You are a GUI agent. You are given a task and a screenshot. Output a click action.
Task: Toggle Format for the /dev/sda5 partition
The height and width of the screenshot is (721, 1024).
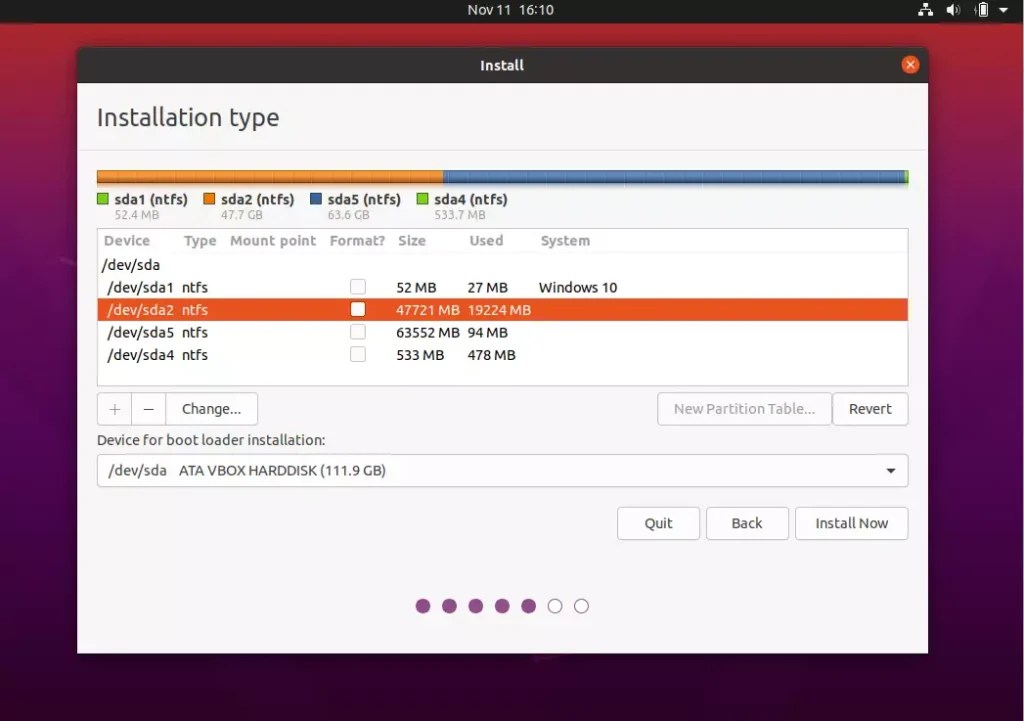(x=357, y=332)
